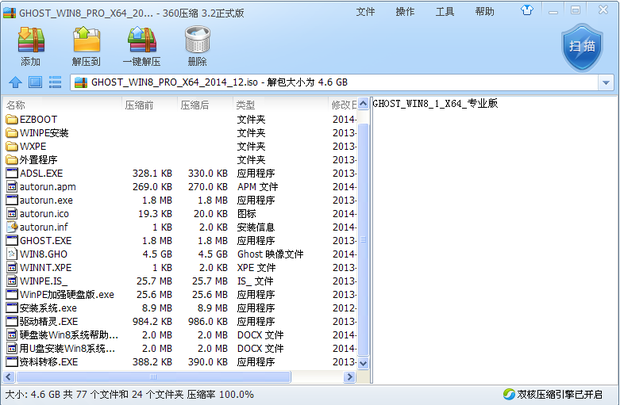Switch to the list view mode
The width and height of the screenshot is (620, 405).
click(x=55, y=82)
